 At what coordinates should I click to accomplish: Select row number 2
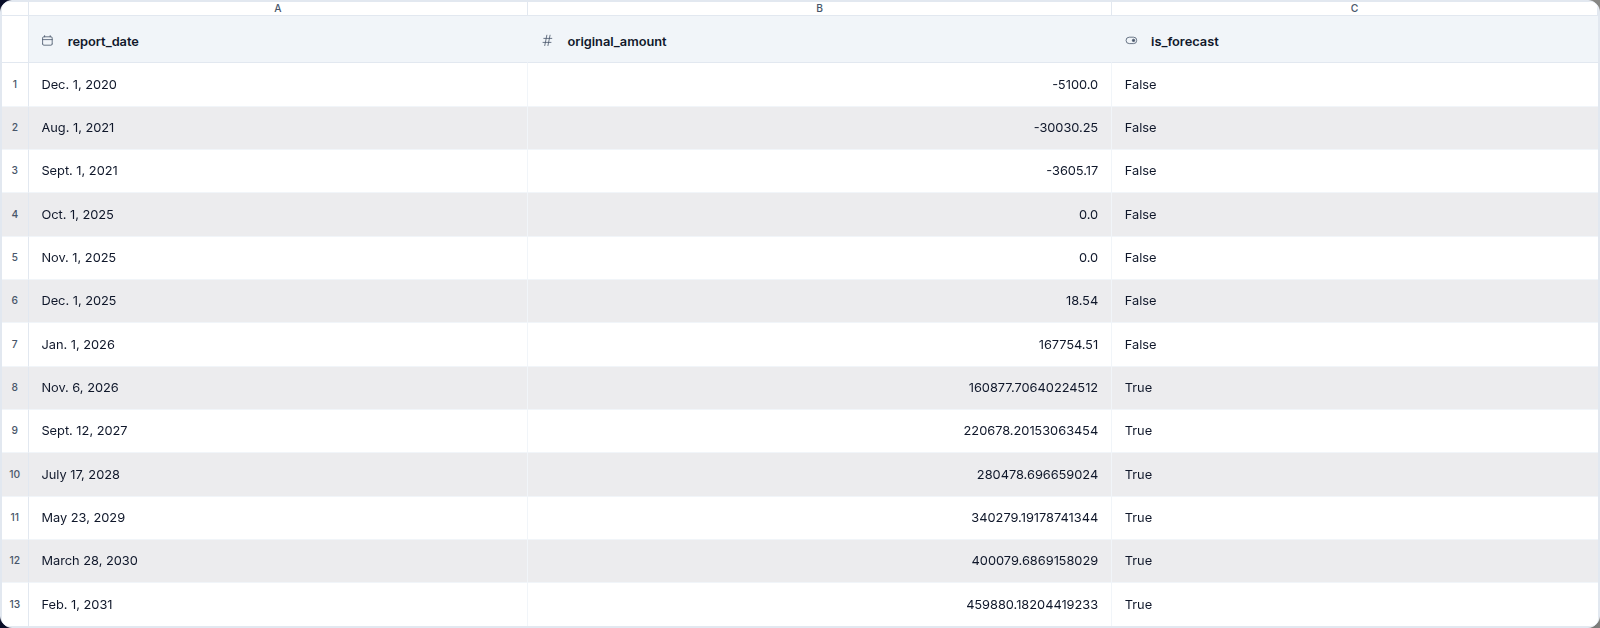(15, 128)
